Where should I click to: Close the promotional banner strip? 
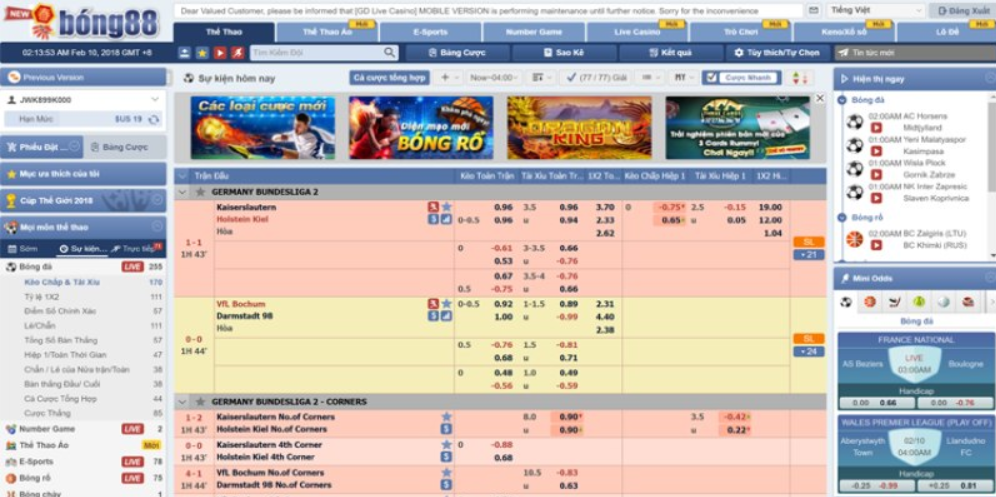coord(819,98)
